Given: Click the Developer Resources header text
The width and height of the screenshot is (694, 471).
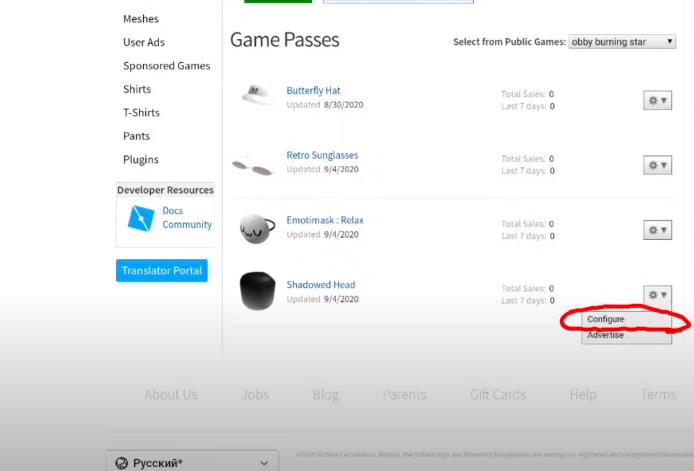Looking at the screenshot, I should (165, 190).
